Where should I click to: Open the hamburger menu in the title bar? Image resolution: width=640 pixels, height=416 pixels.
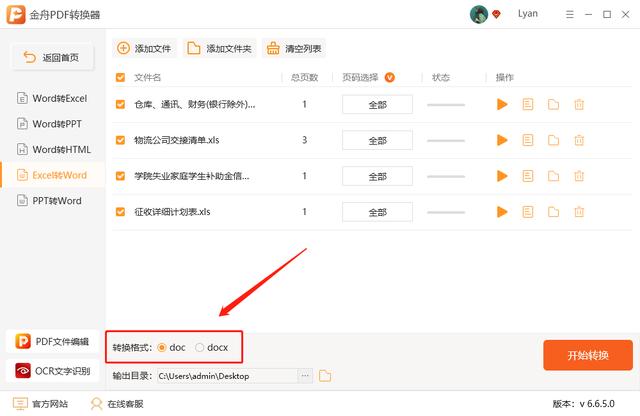569,15
